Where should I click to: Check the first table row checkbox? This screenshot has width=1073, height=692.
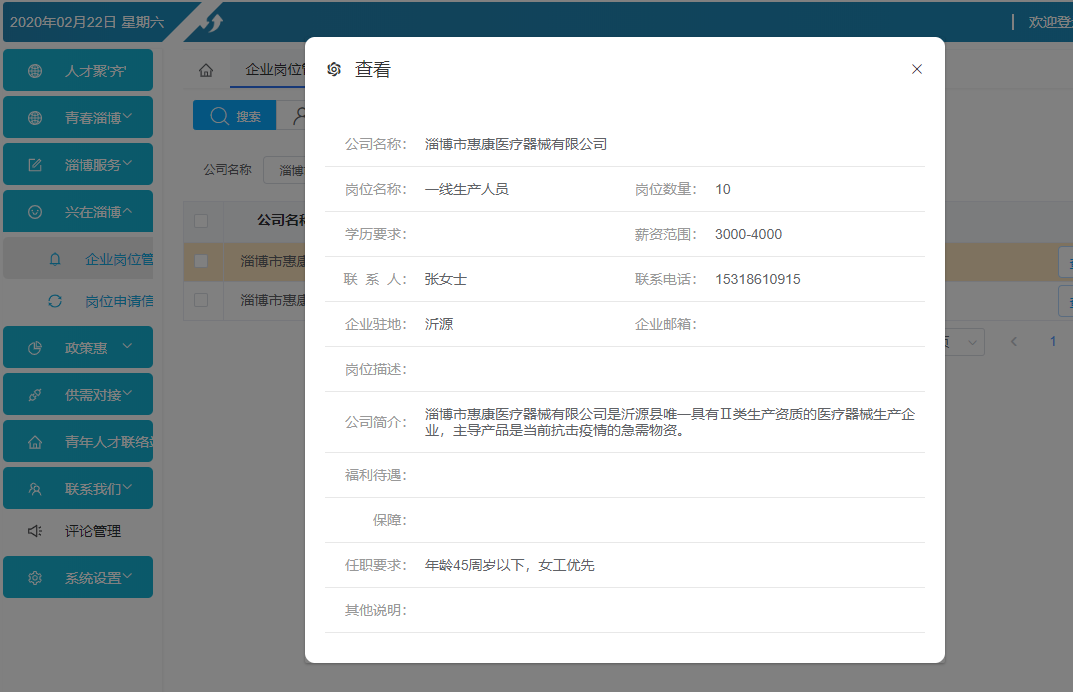[x=201, y=261]
